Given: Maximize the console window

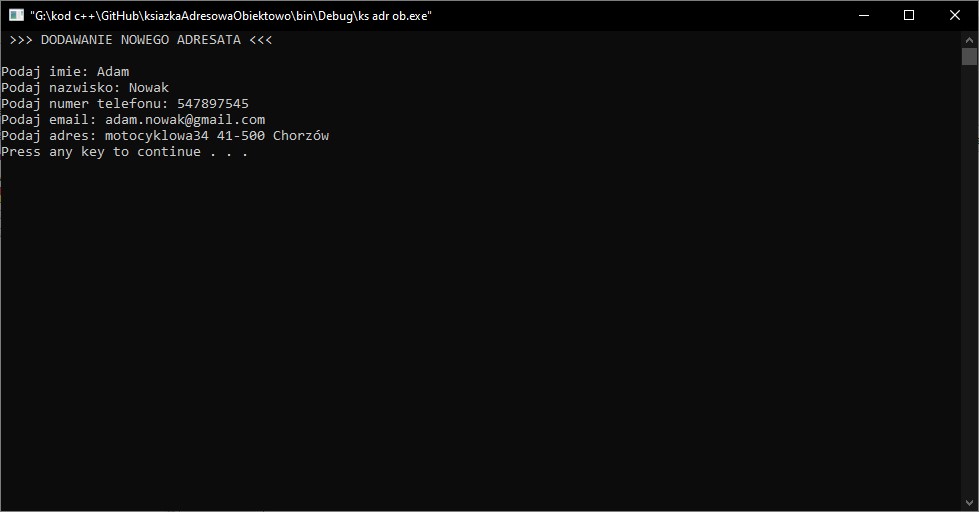Looking at the screenshot, I should click(x=909, y=15).
